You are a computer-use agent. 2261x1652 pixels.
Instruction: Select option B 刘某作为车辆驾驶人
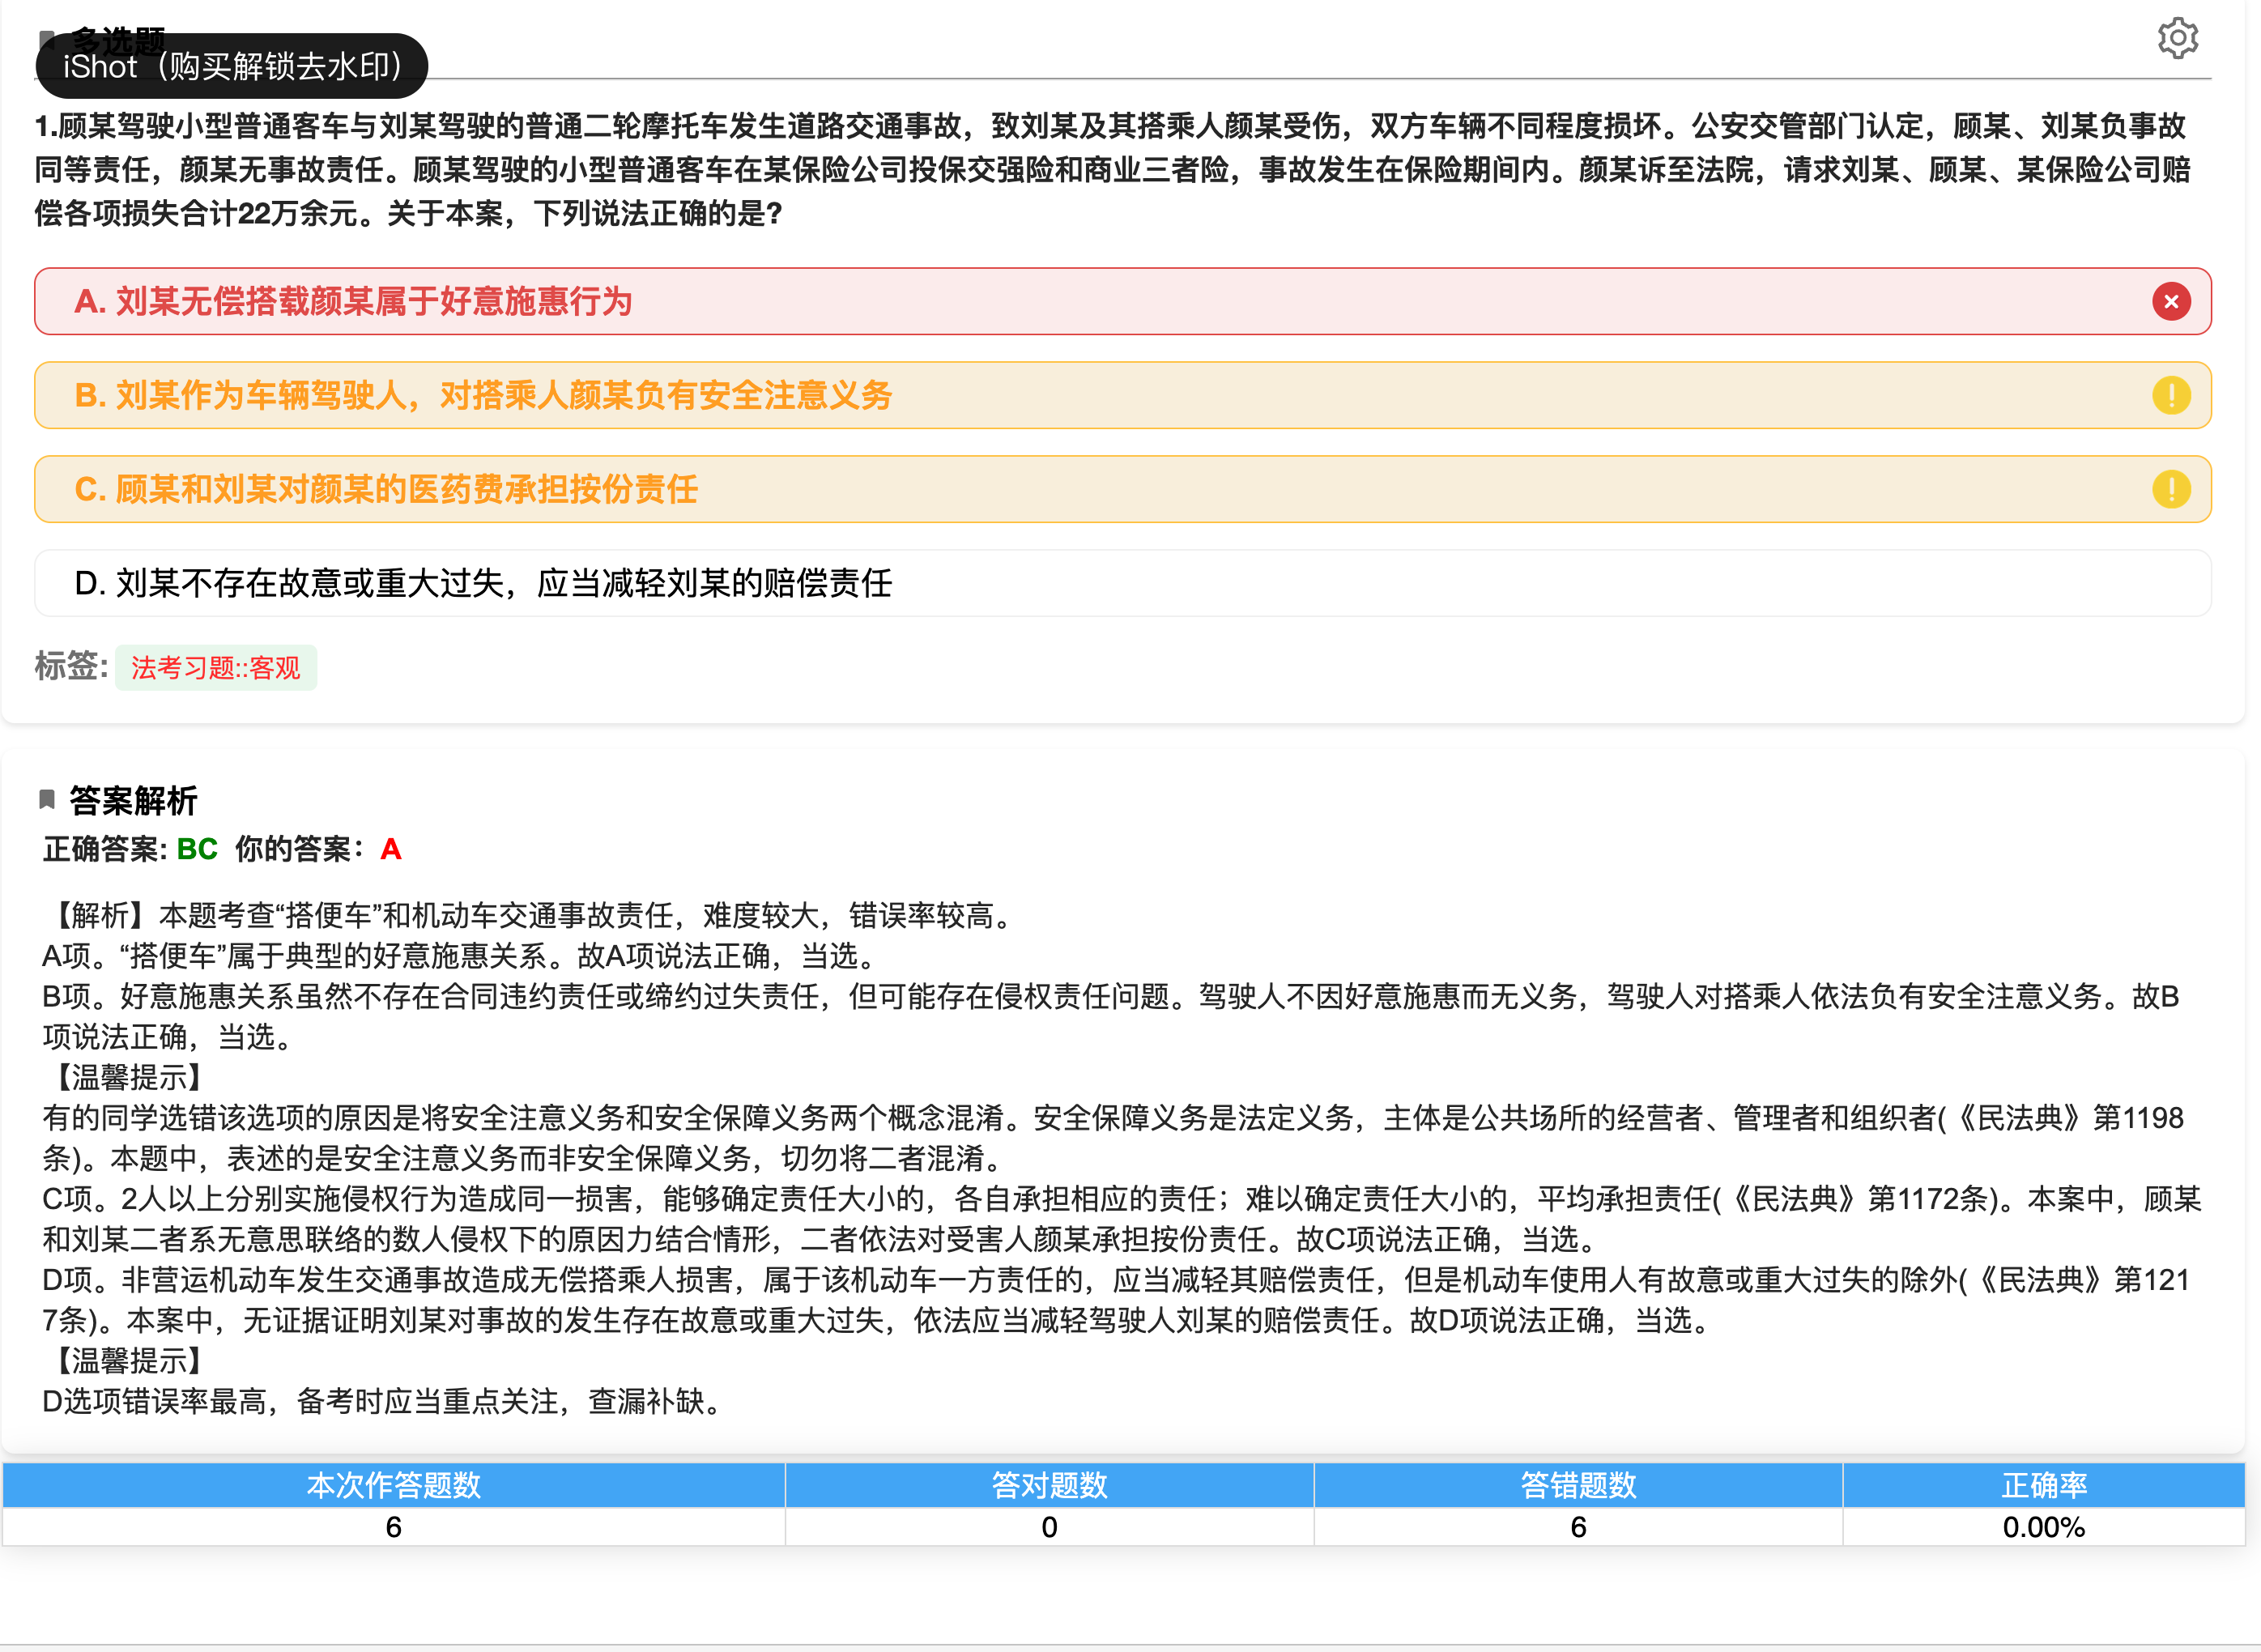(x=483, y=395)
